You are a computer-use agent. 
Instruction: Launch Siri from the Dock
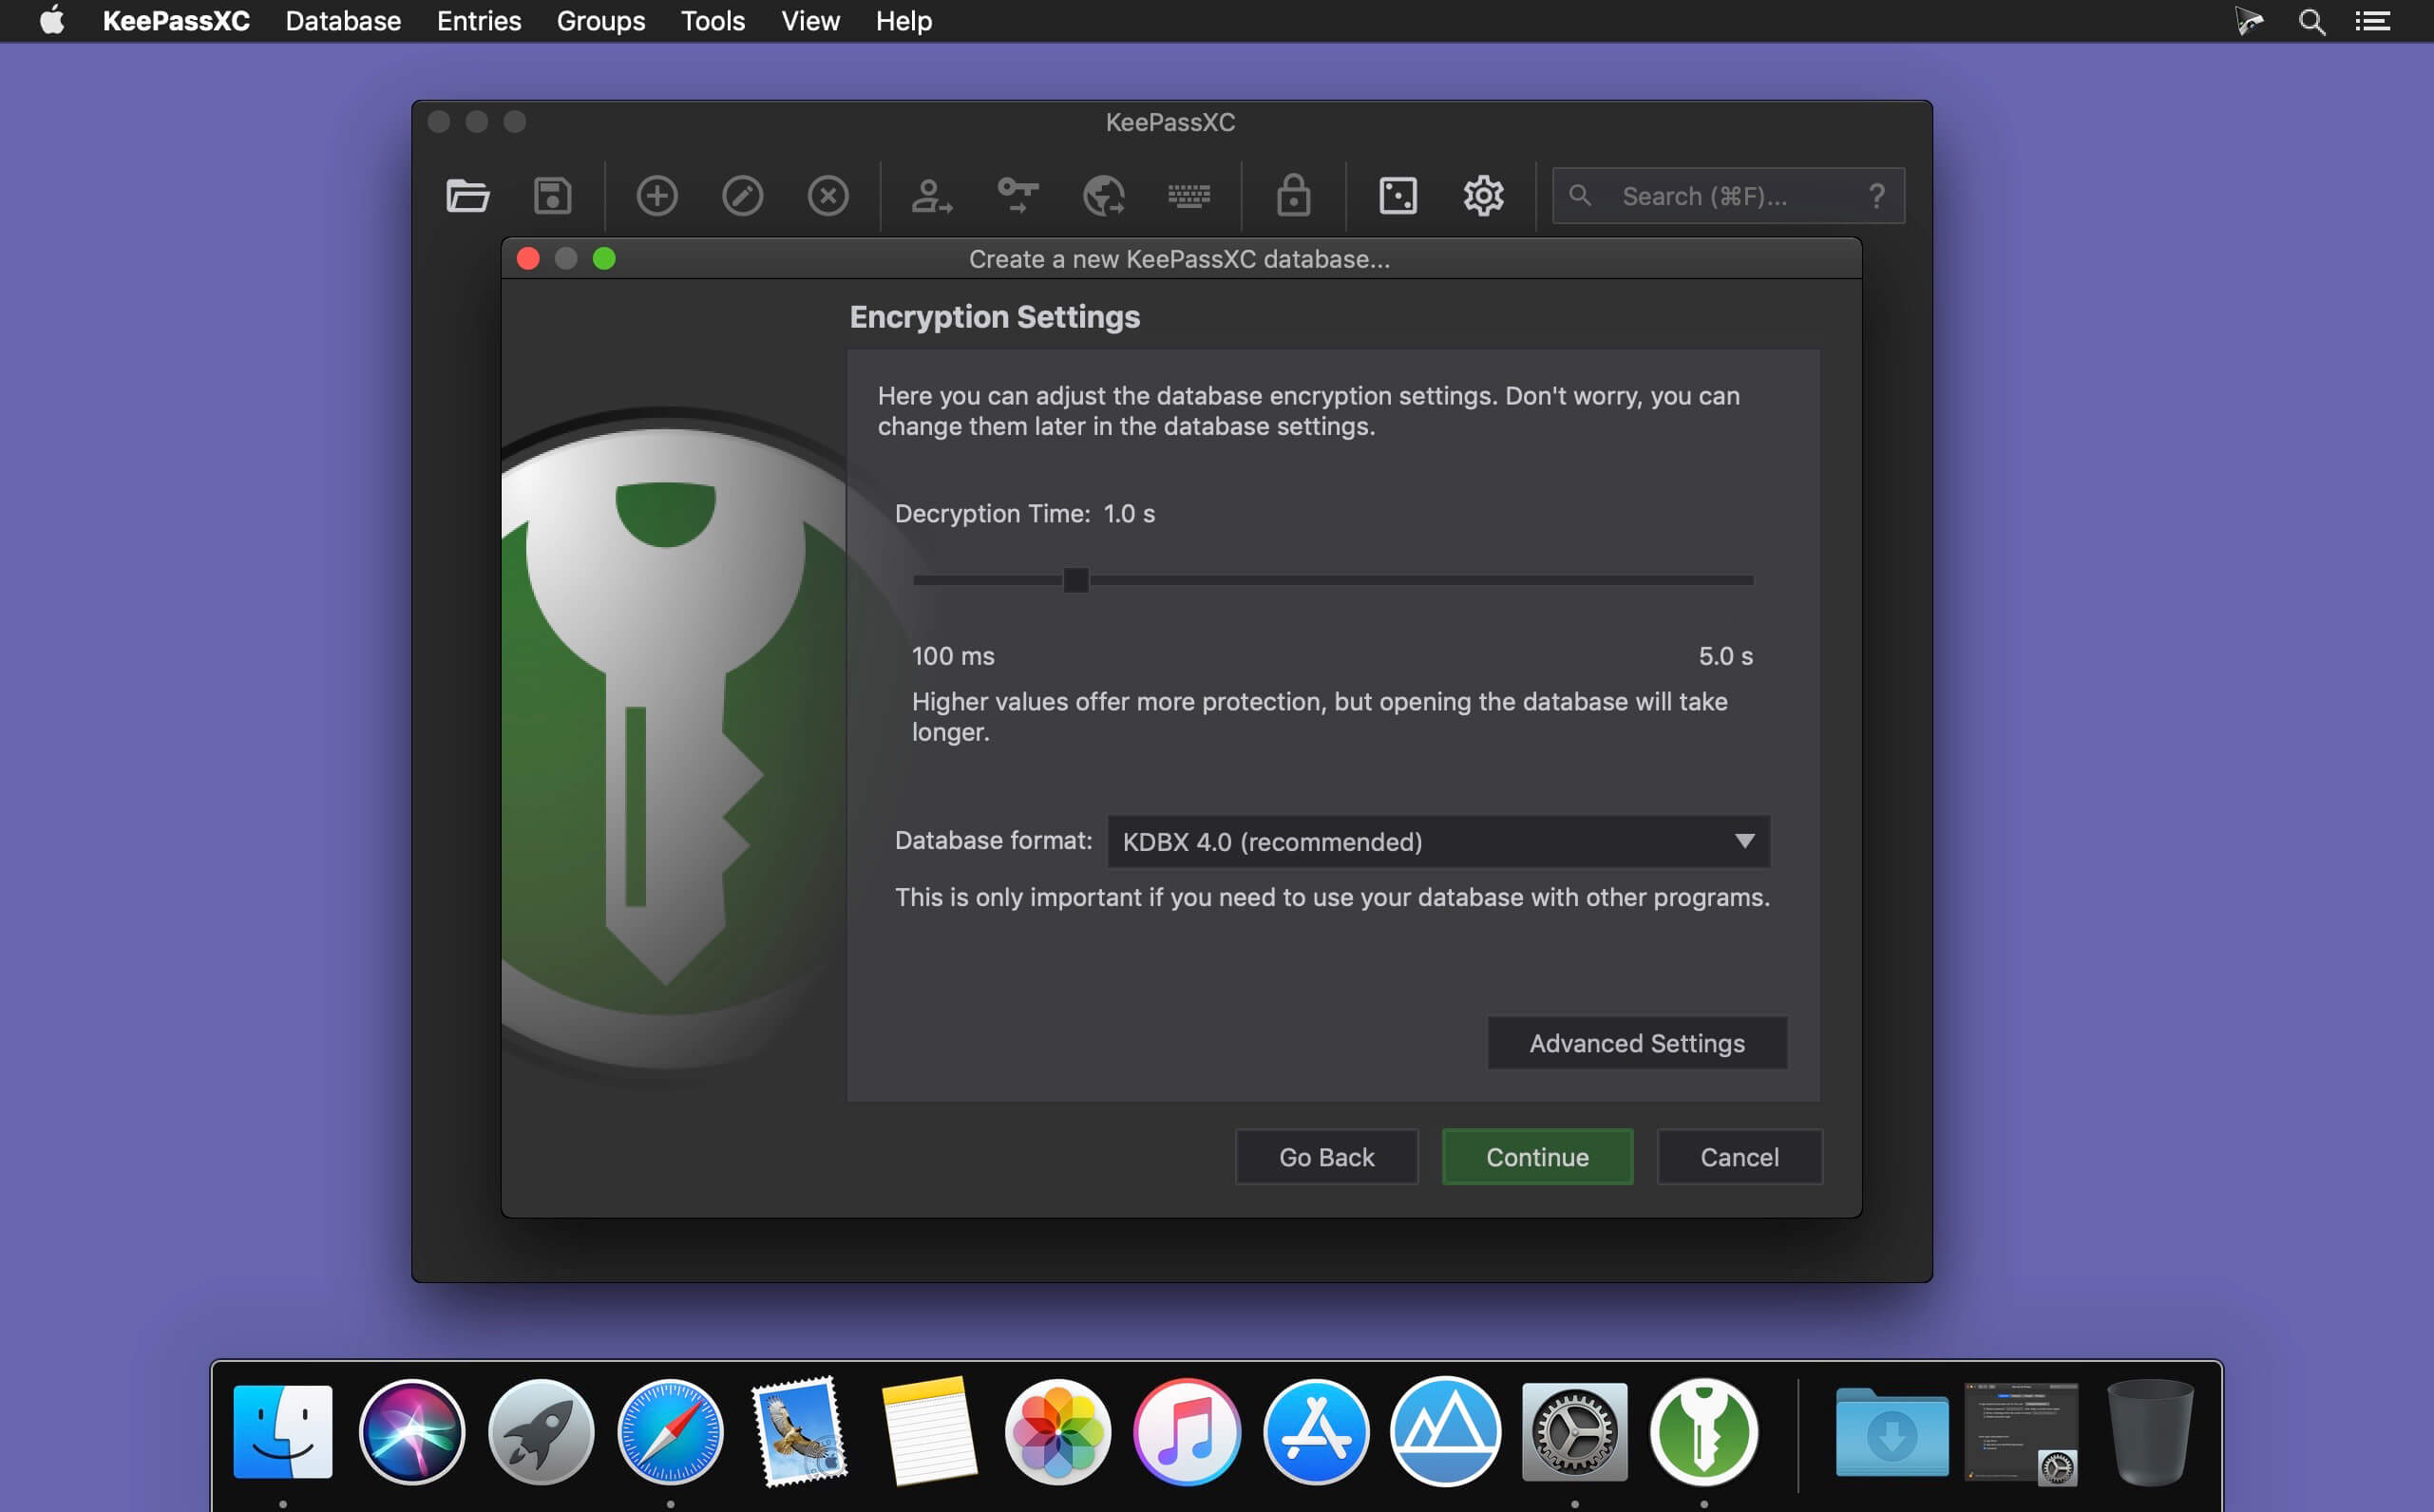point(412,1431)
